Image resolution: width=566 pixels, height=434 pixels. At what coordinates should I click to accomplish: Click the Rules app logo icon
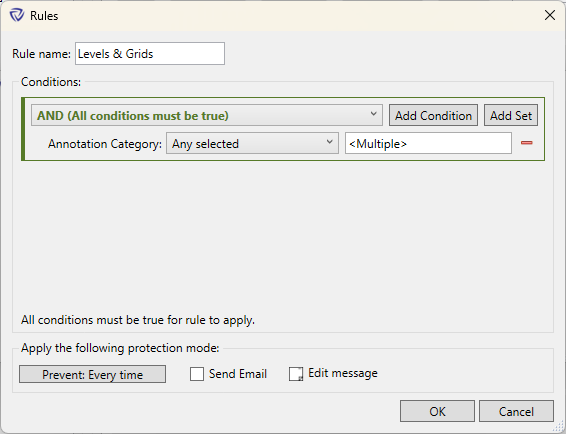click(17, 16)
